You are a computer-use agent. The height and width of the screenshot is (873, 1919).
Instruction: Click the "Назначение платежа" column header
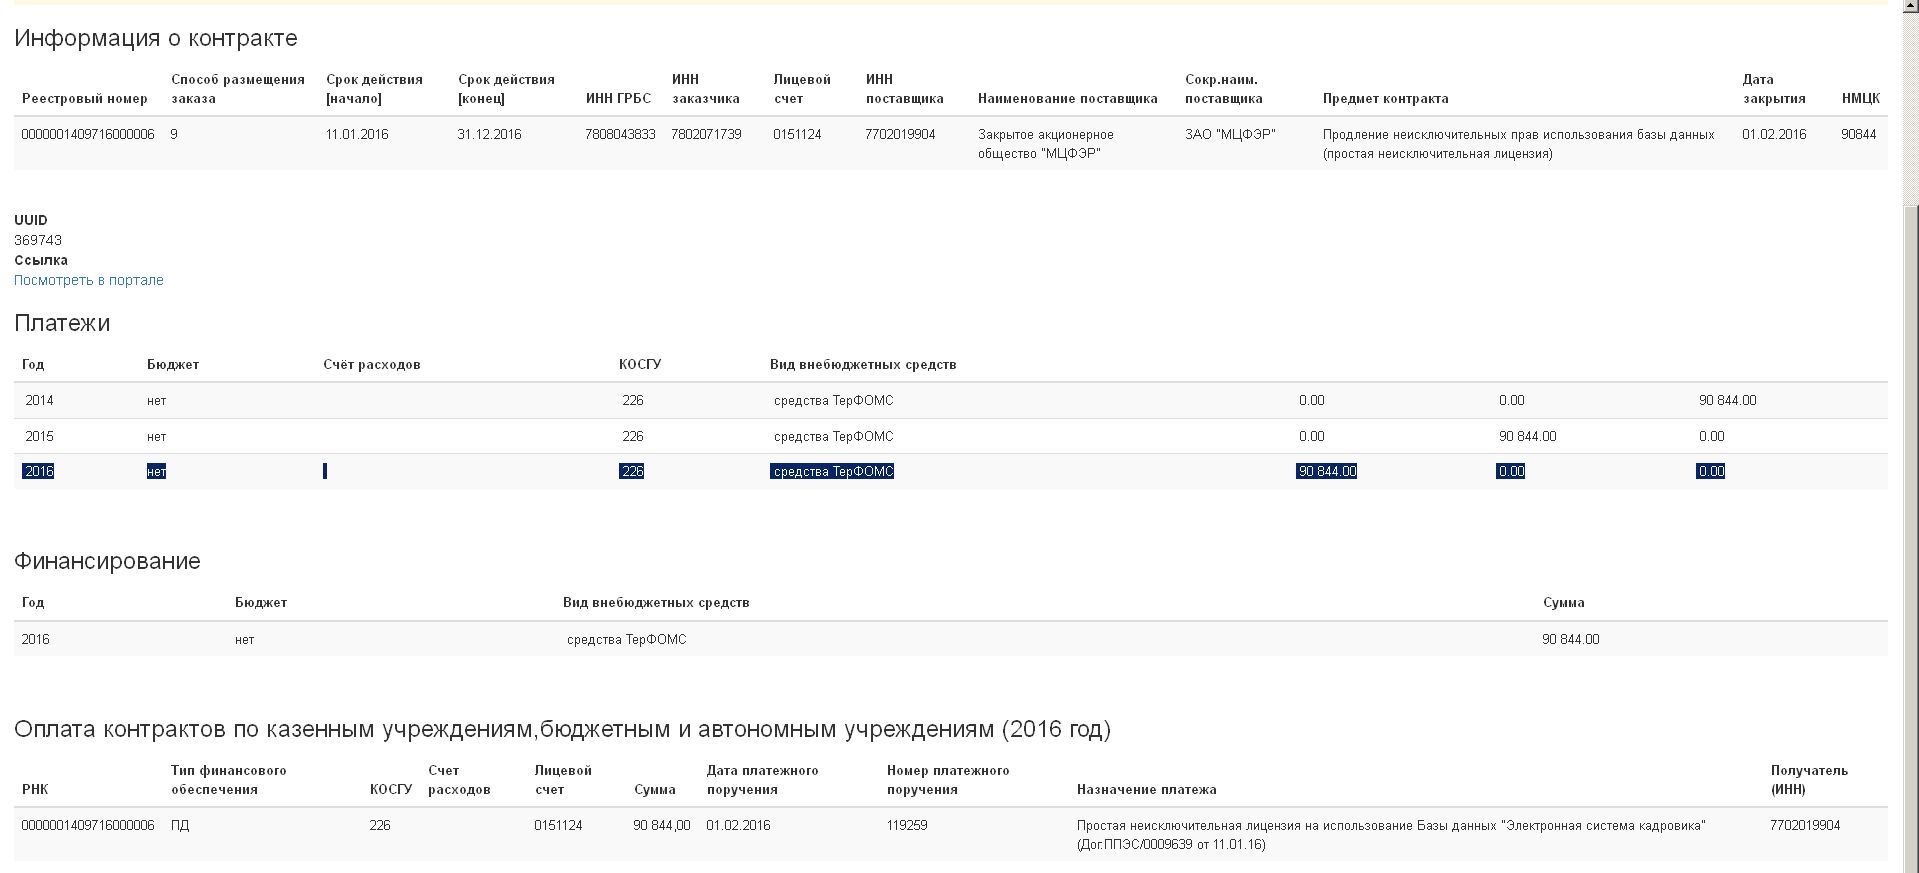coord(1146,790)
